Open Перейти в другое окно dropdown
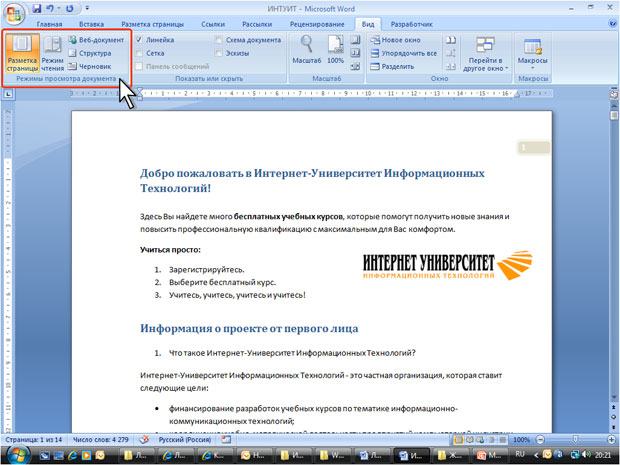This screenshot has width=620, height=465. pos(486,54)
